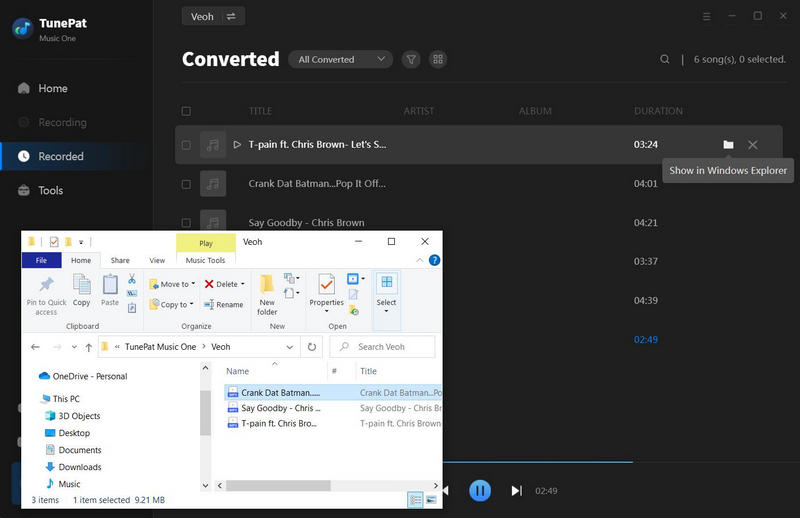Open the Veoh source switcher
This screenshot has width=800, height=518.
coord(213,16)
